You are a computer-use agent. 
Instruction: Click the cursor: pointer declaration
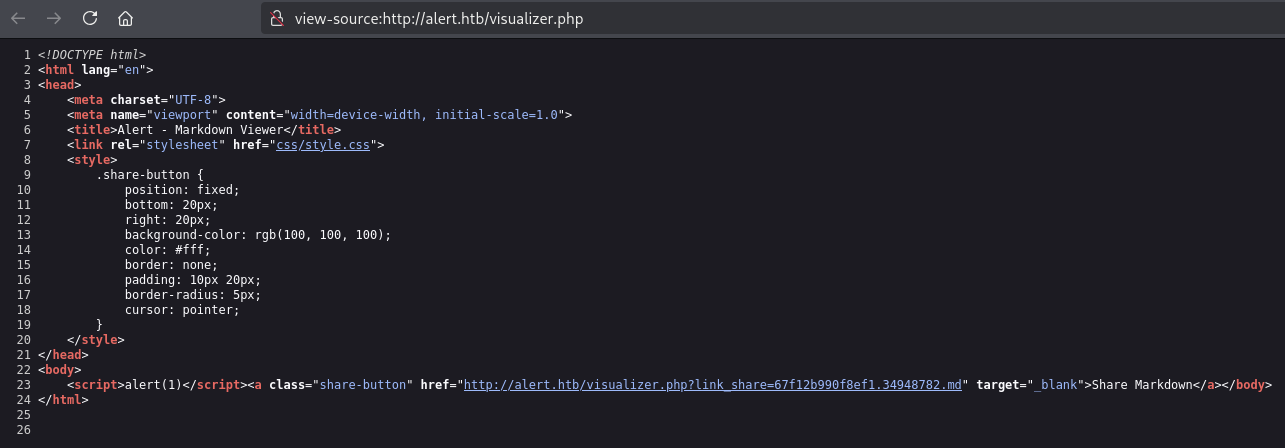click(x=182, y=310)
